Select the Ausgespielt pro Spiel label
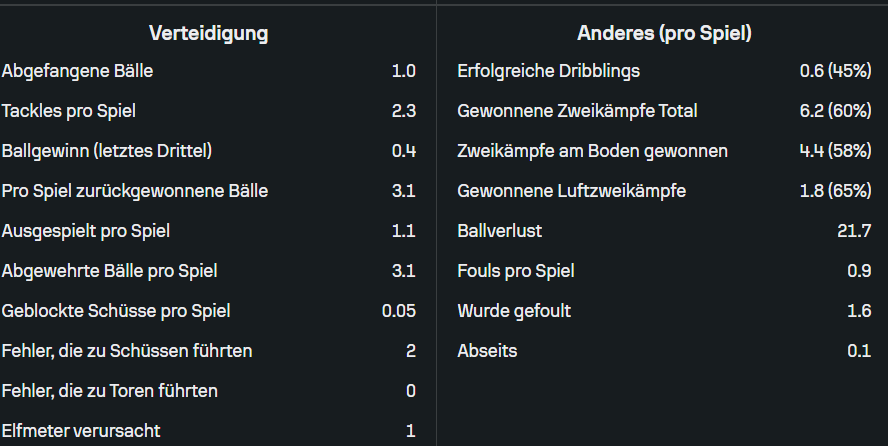 coord(86,231)
